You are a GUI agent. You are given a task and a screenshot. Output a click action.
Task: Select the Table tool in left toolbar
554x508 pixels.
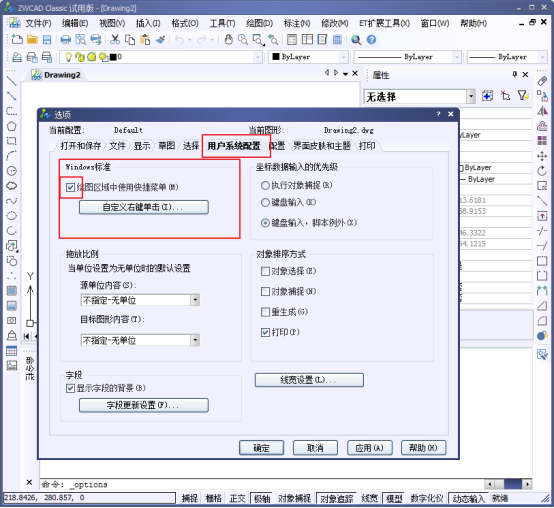coord(12,350)
